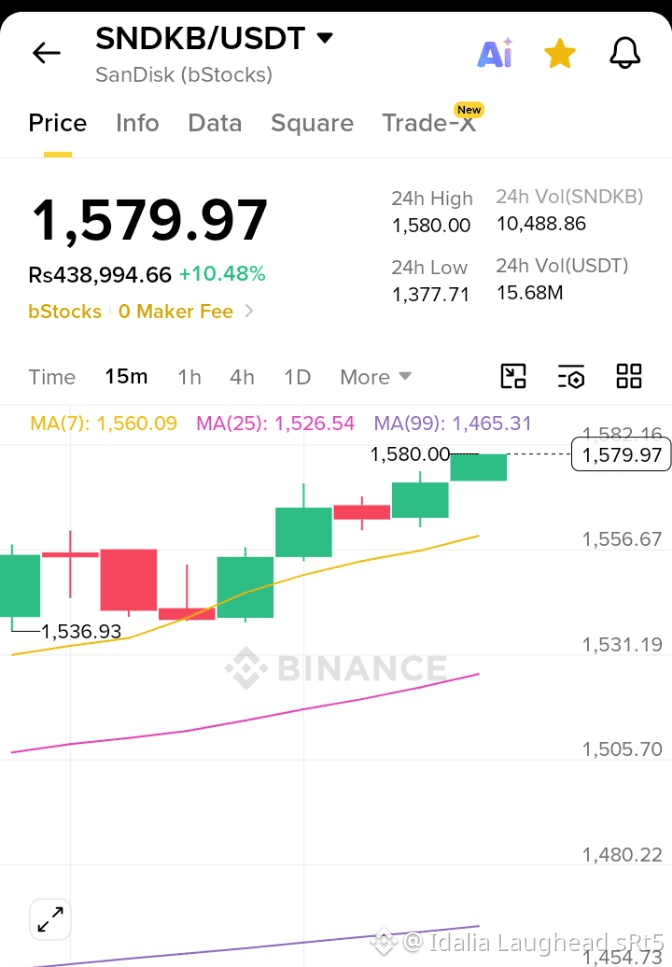Toggle the yellow favorite star

[x=560, y=53]
